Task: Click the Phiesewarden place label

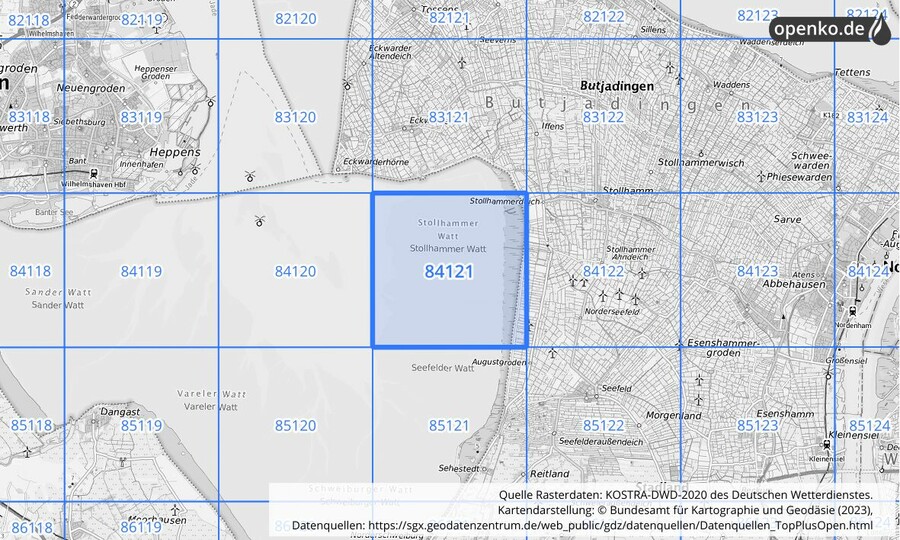Action: pos(800,177)
